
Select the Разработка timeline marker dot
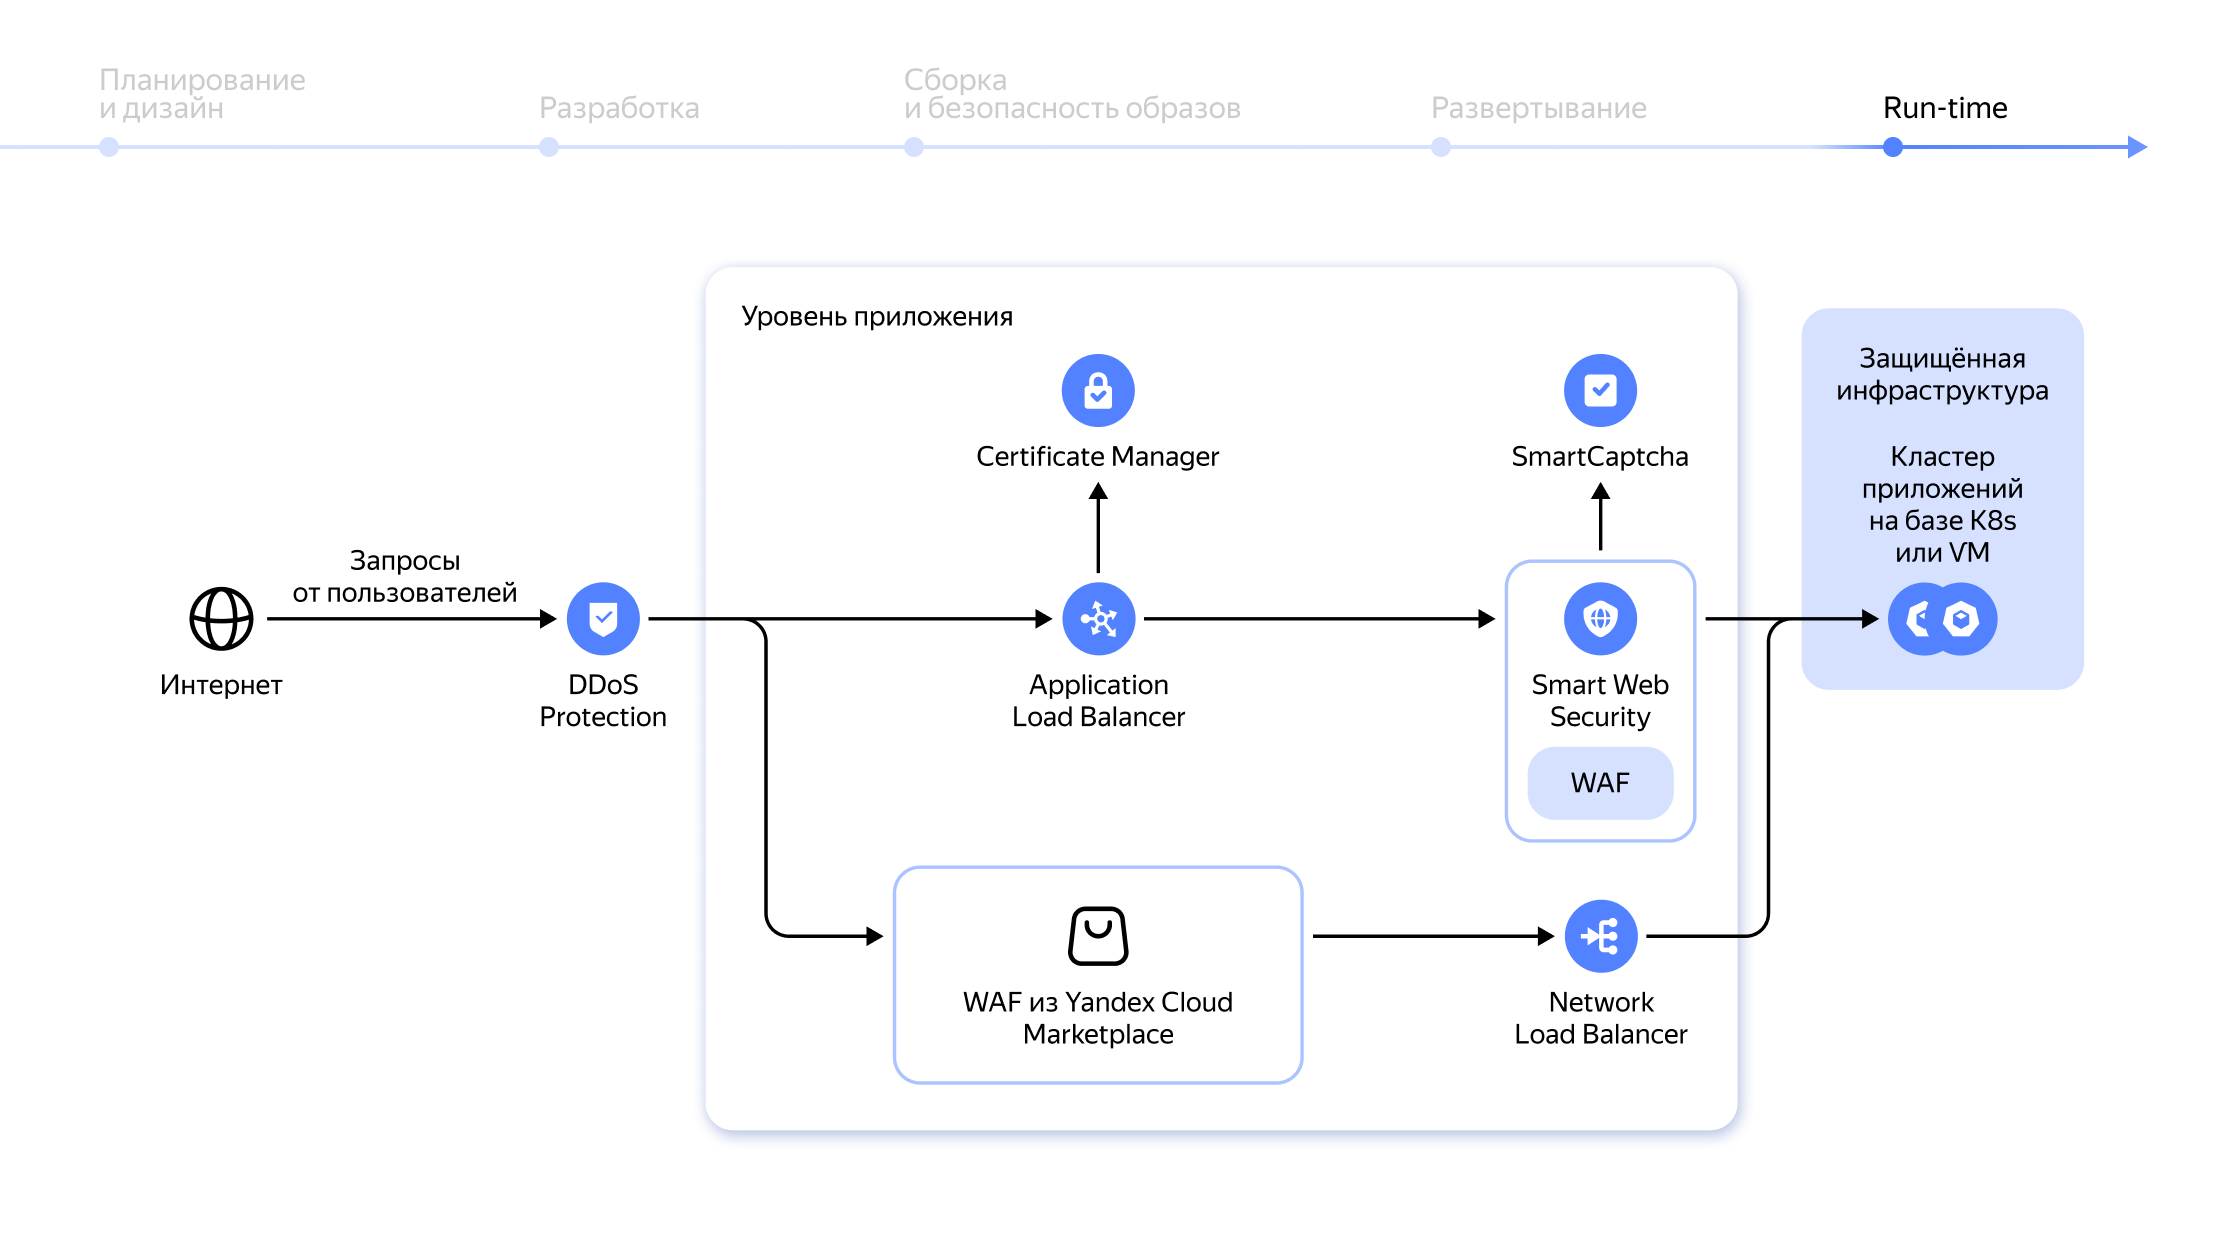click(549, 147)
